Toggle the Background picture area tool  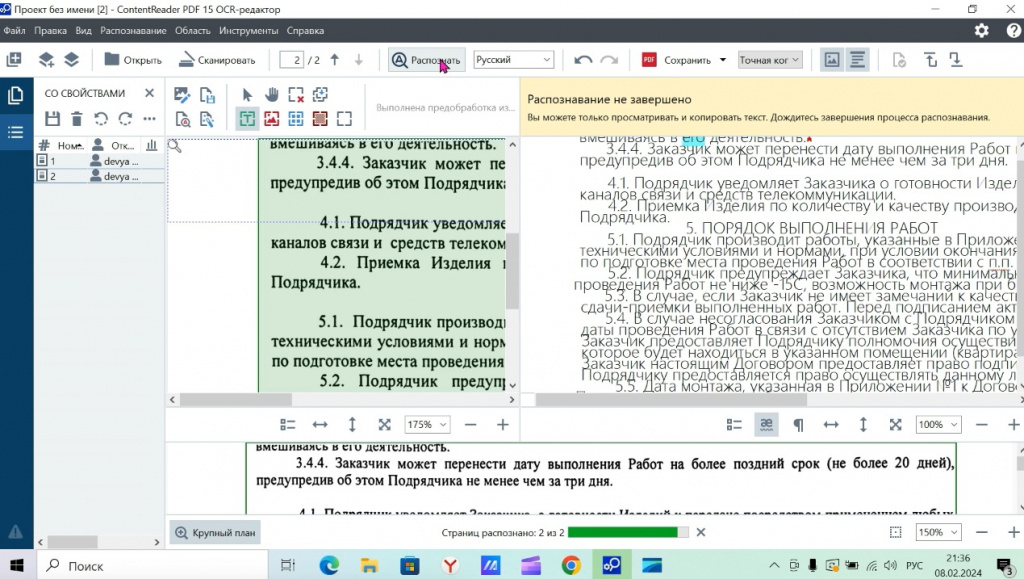tap(320, 119)
